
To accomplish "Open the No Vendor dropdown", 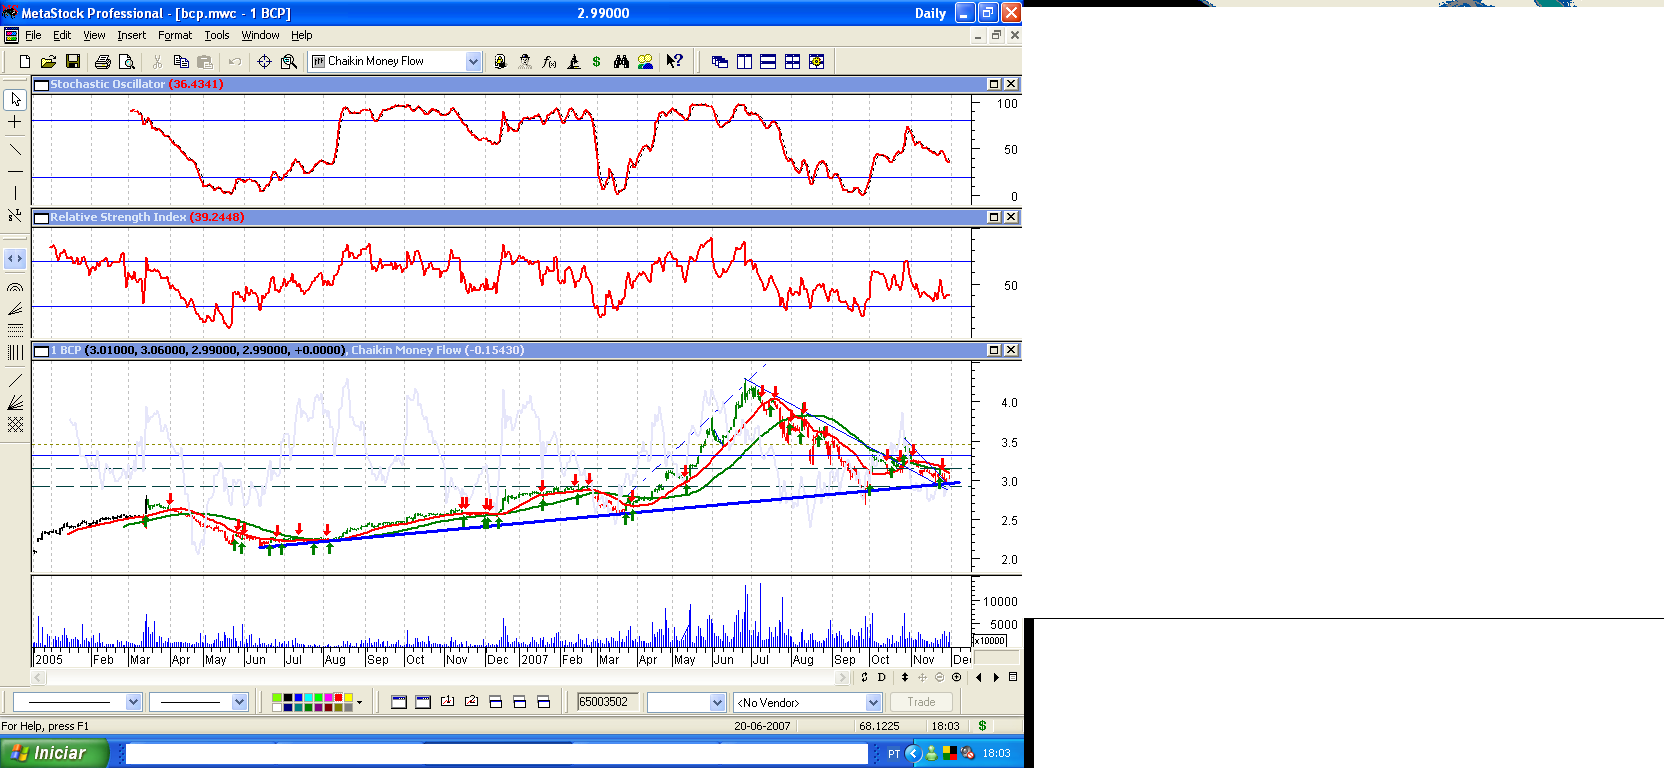I will tap(873, 702).
